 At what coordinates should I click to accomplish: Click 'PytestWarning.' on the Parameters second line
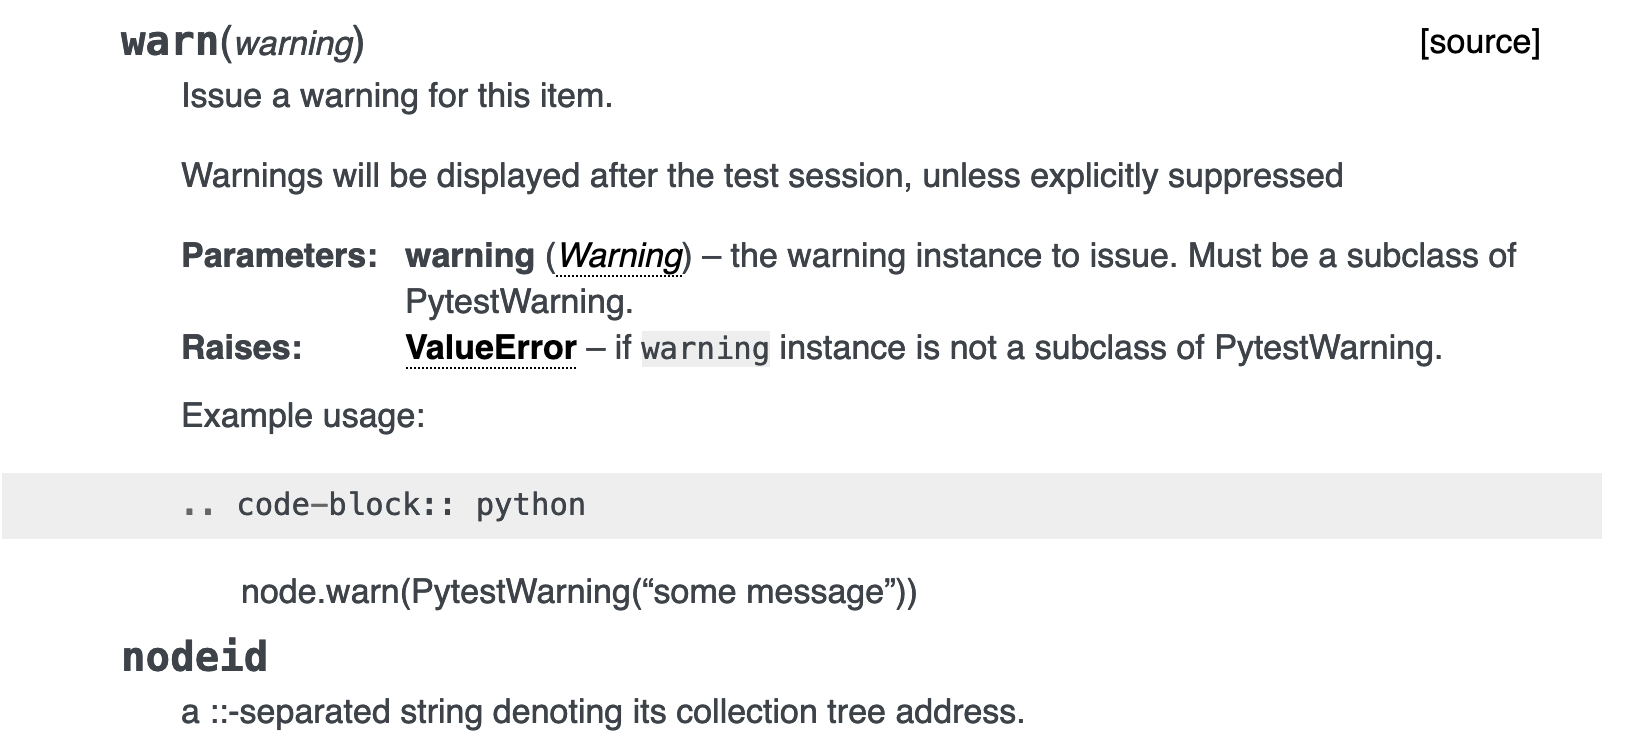519,302
